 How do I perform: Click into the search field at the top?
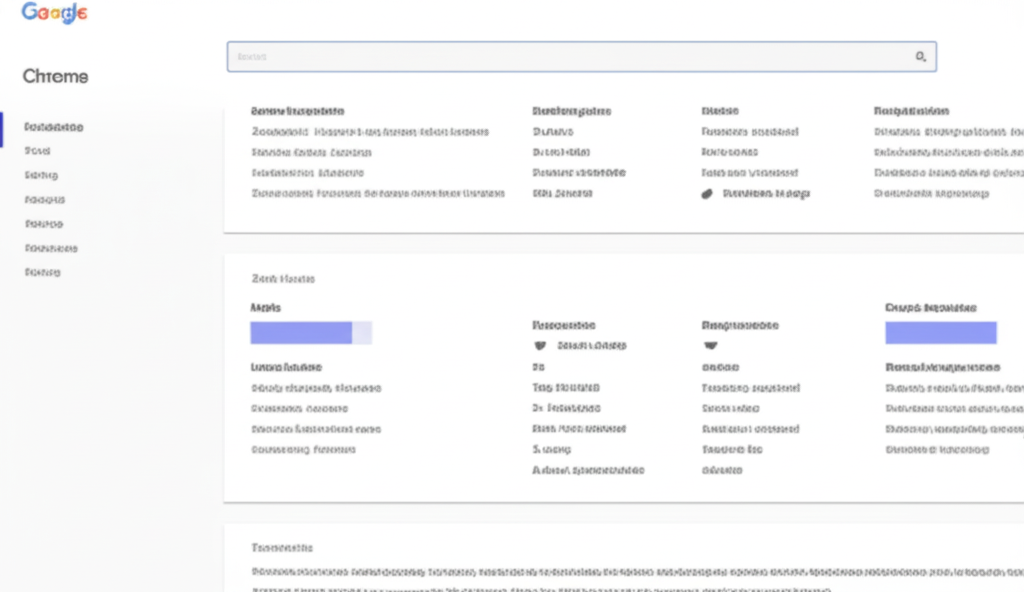pos(581,57)
